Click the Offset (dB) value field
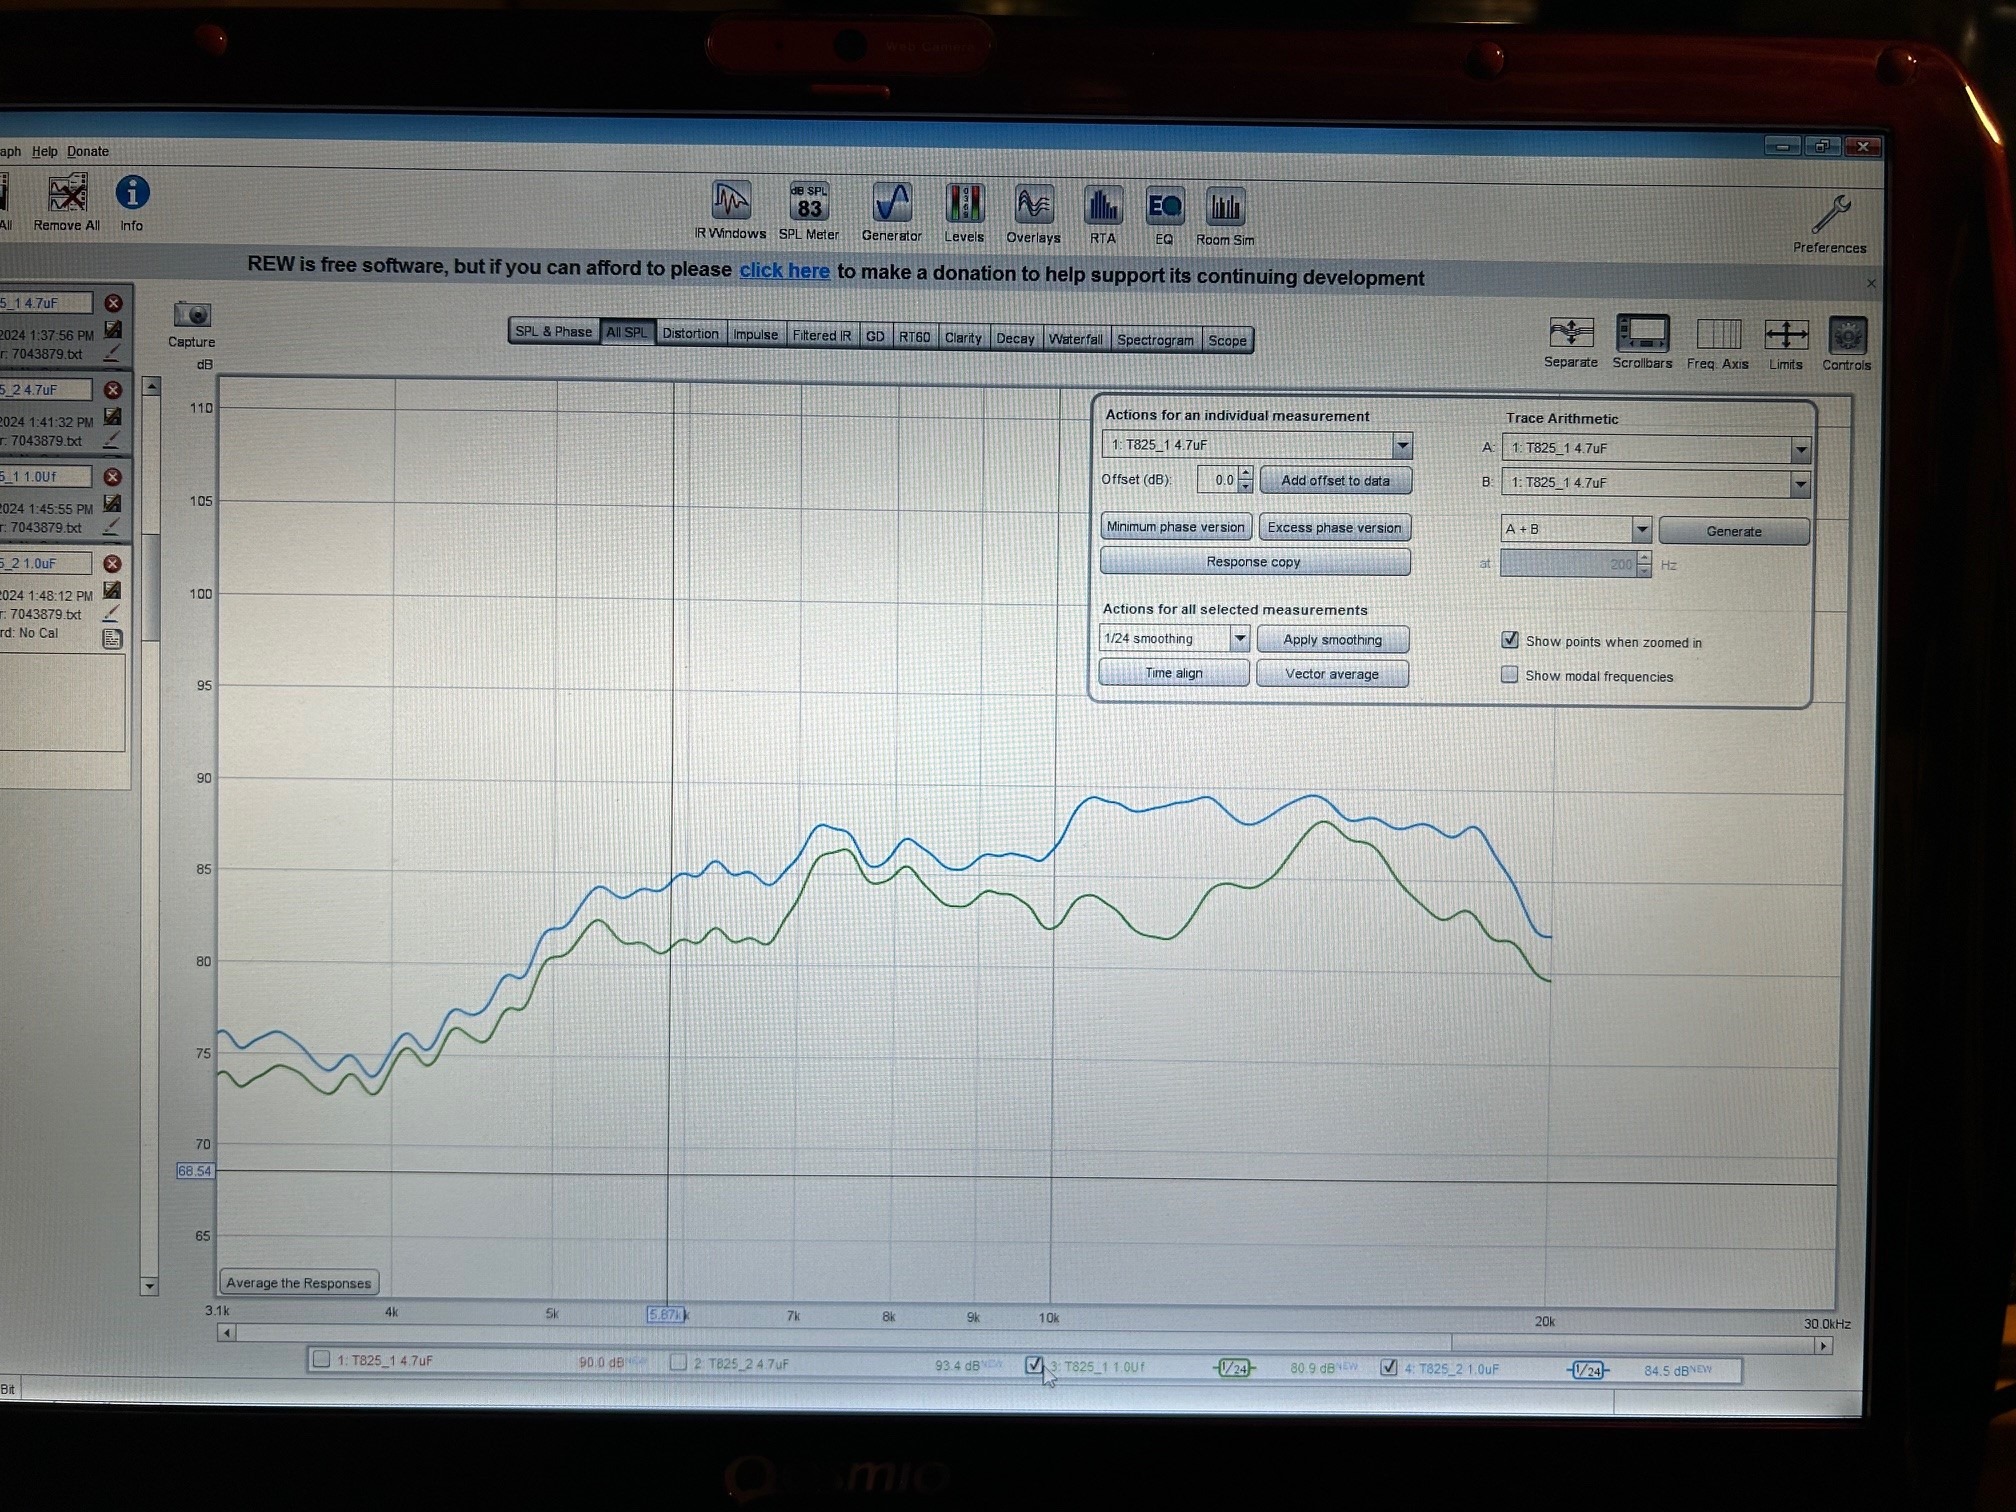 pos(1217,480)
